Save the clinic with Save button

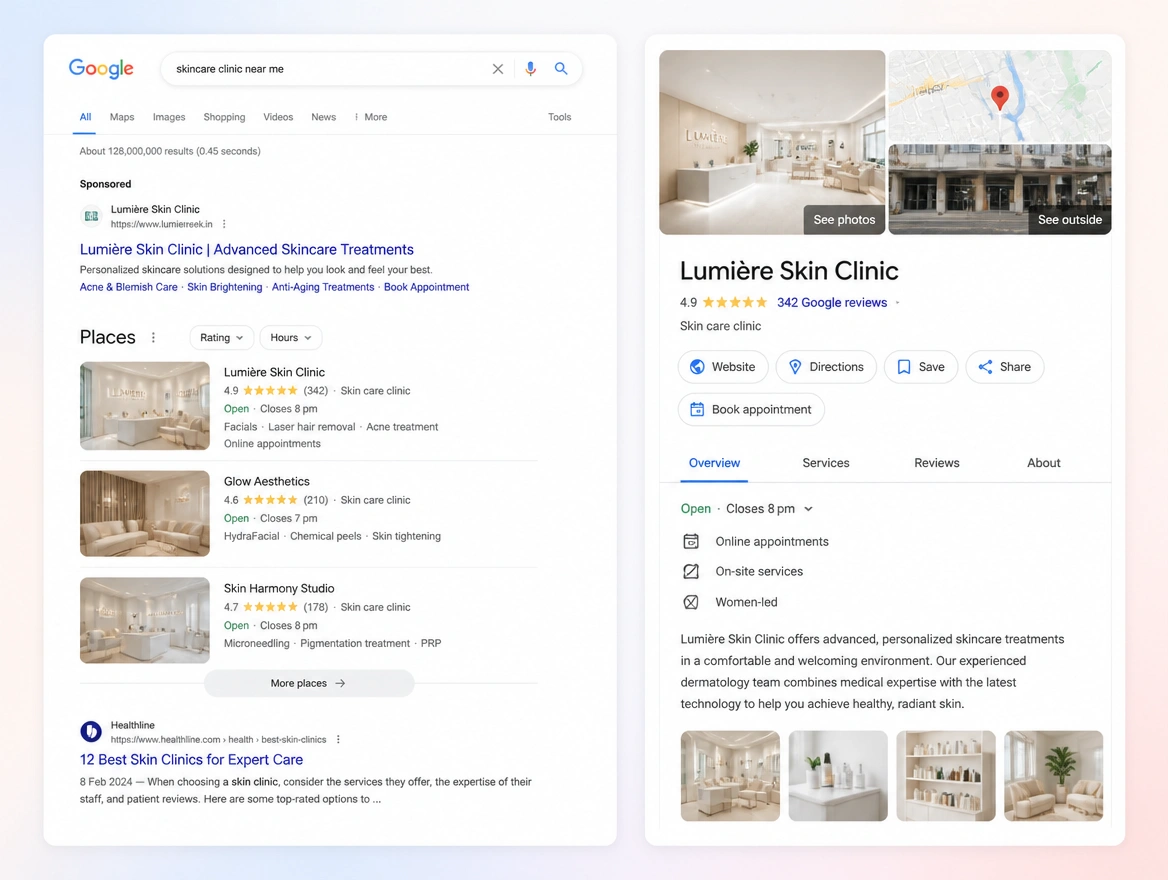coord(921,367)
